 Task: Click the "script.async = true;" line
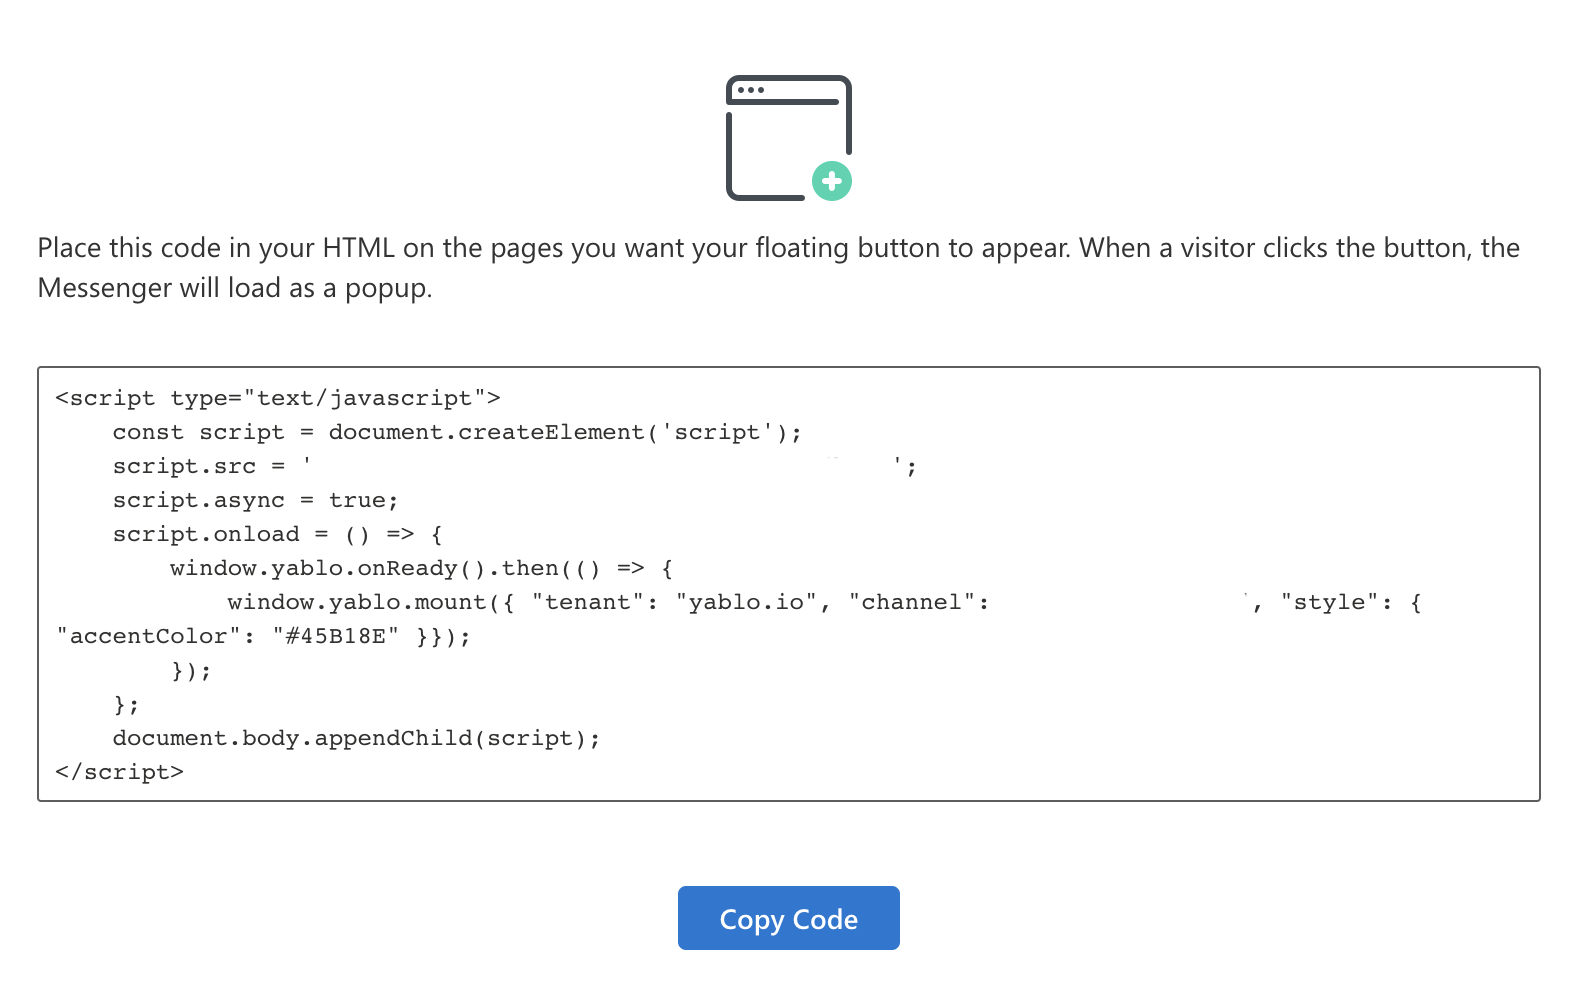click(255, 500)
